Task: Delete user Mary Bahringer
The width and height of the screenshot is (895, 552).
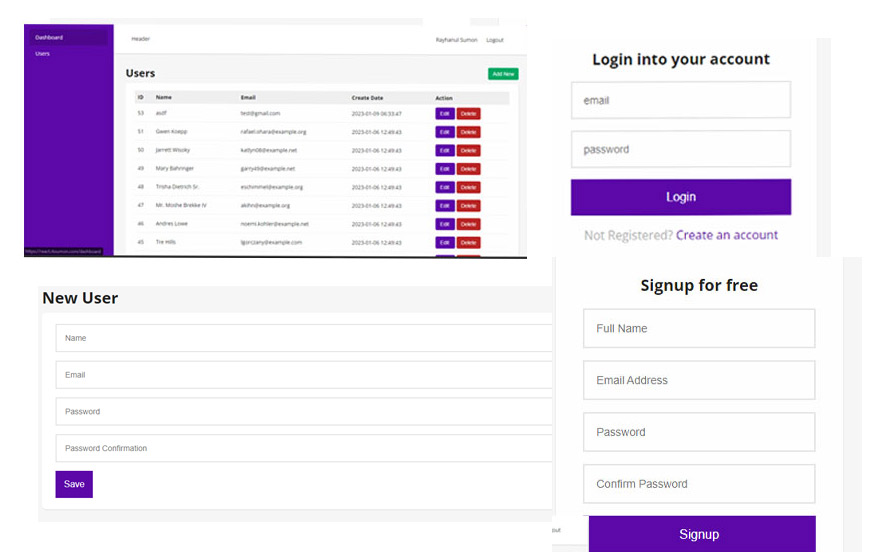Action: point(468,169)
